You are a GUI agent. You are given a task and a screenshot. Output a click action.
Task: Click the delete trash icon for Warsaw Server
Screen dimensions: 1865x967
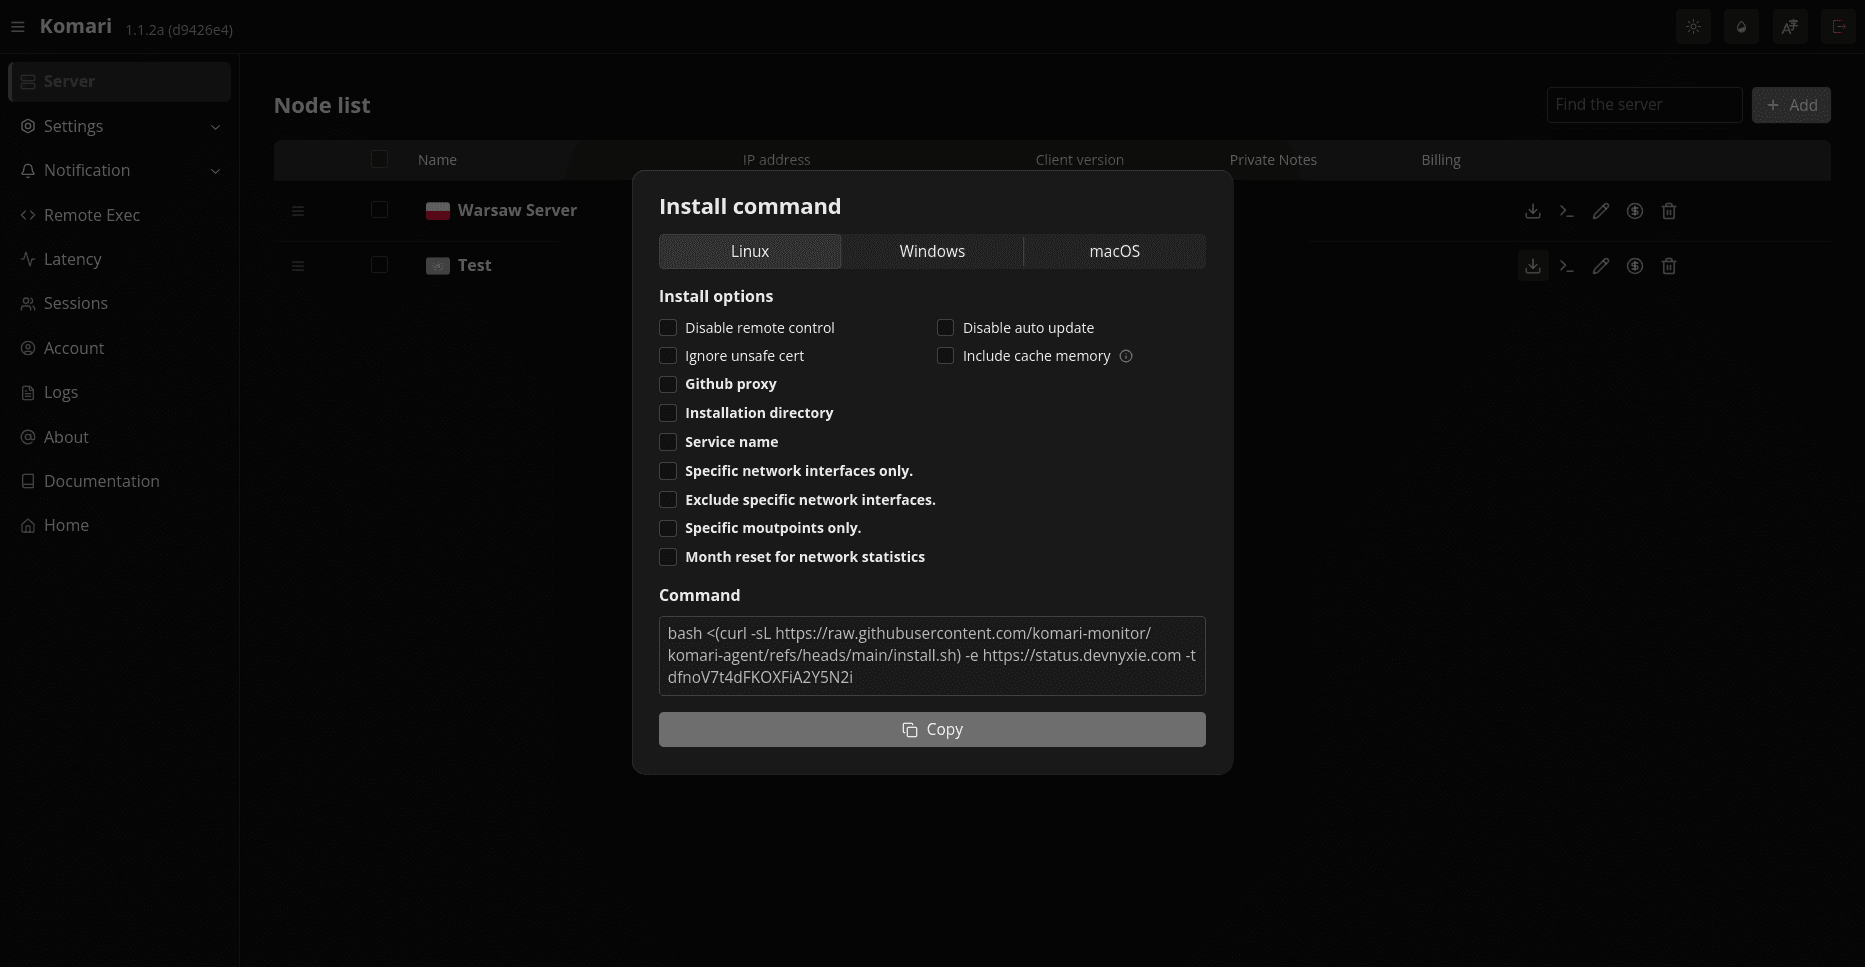coord(1669,211)
